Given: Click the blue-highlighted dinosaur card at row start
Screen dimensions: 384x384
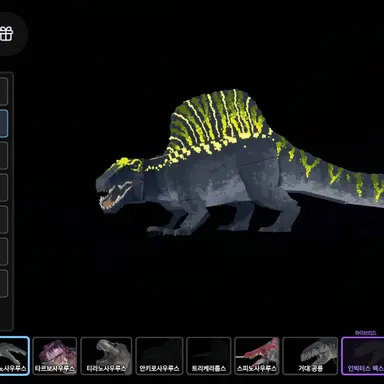Looking at the screenshot, I should pyautogui.click(x=14, y=356).
